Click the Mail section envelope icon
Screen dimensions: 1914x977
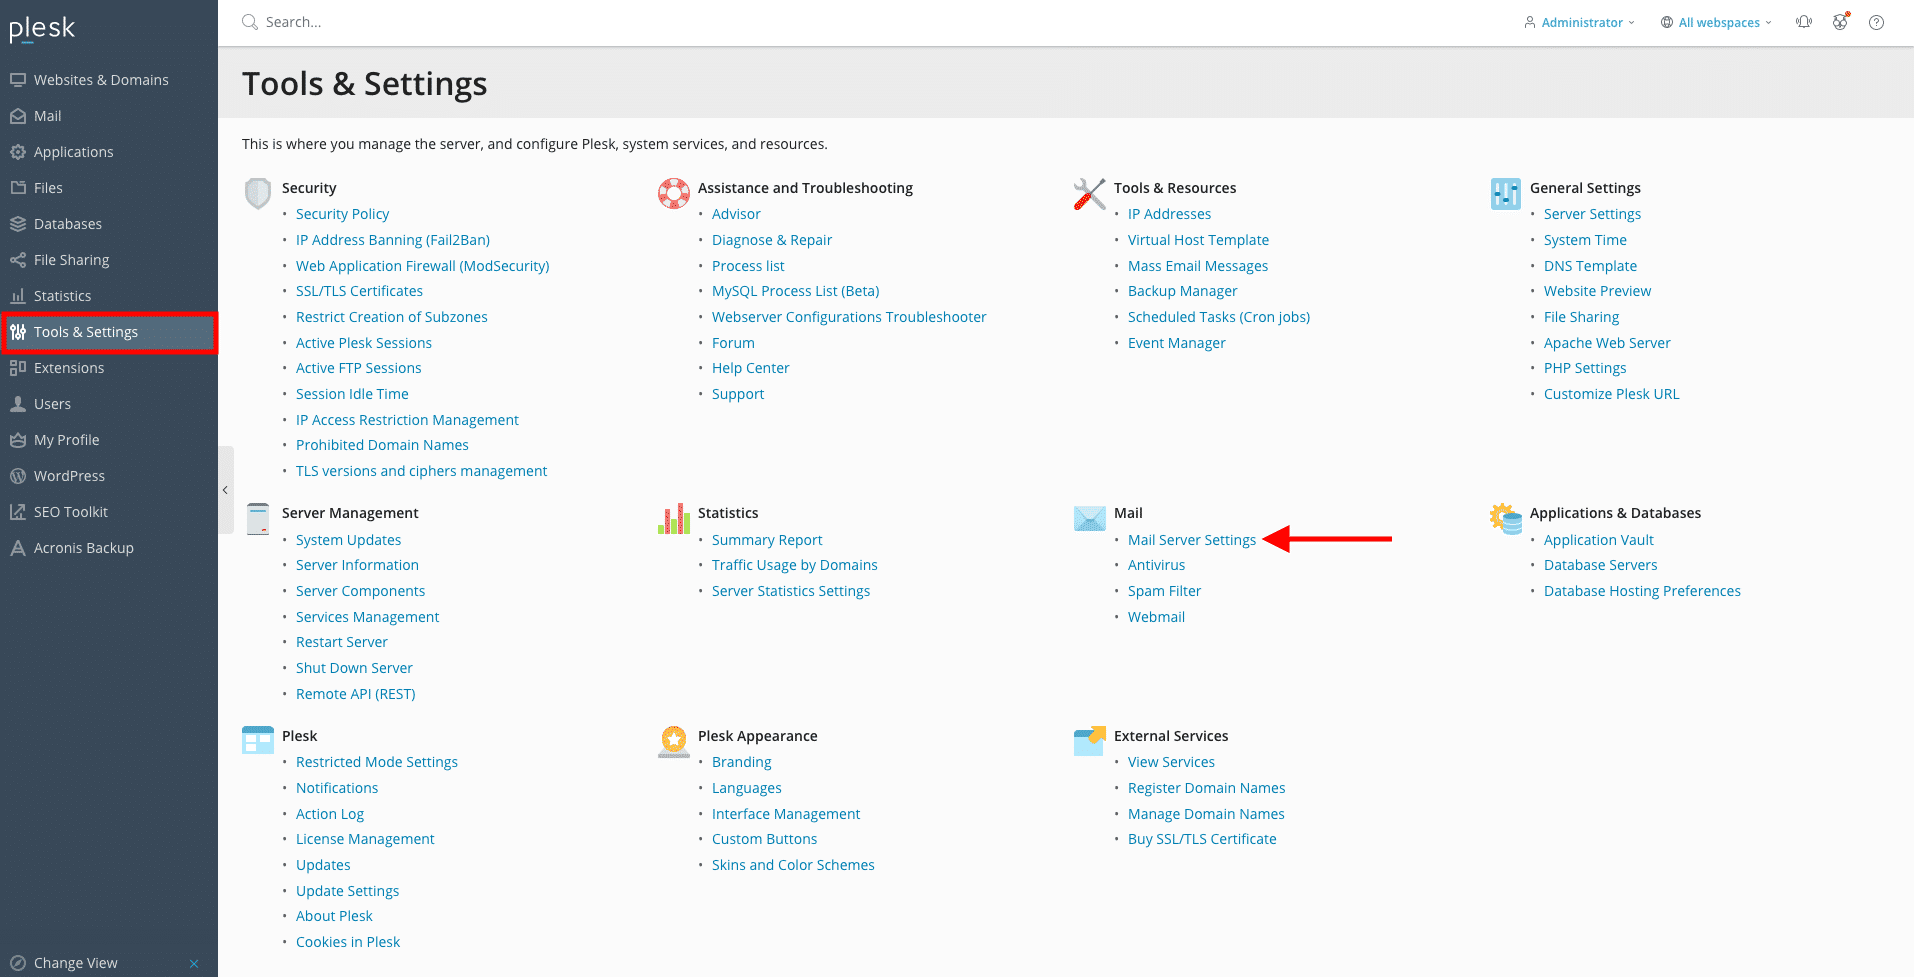(1090, 518)
